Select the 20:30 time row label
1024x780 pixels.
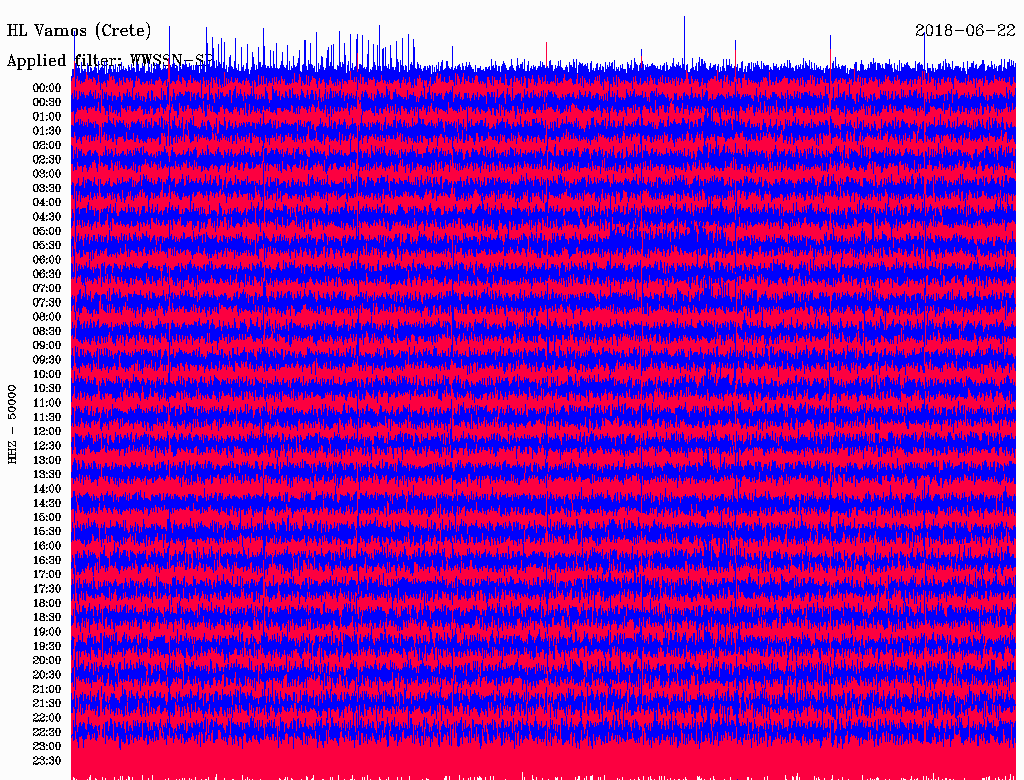click(46, 675)
